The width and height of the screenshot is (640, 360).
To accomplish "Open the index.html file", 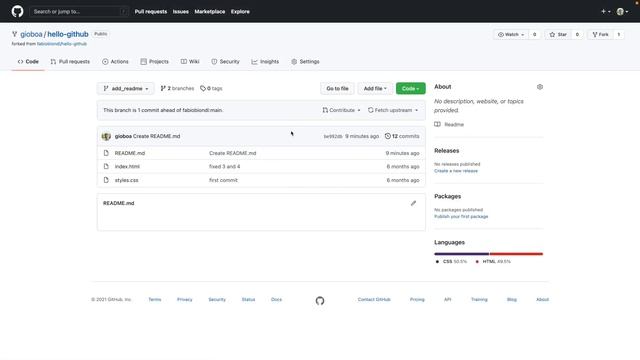I will [x=127, y=167].
